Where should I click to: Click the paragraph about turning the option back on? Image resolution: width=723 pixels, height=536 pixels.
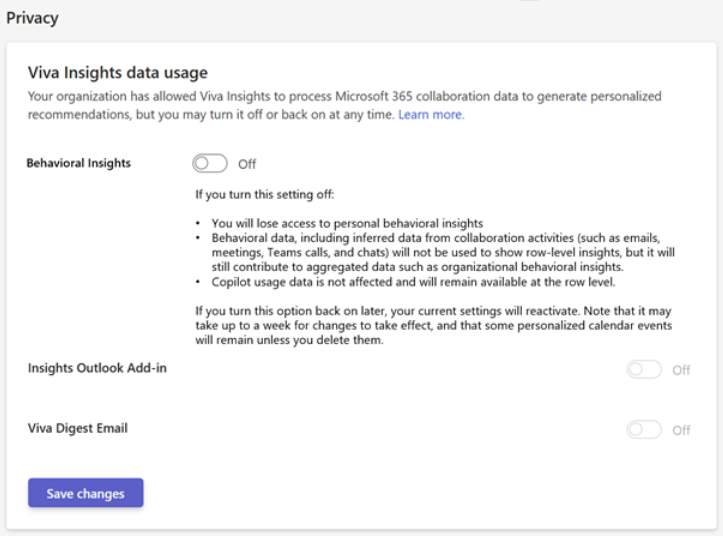pos(430,327)
